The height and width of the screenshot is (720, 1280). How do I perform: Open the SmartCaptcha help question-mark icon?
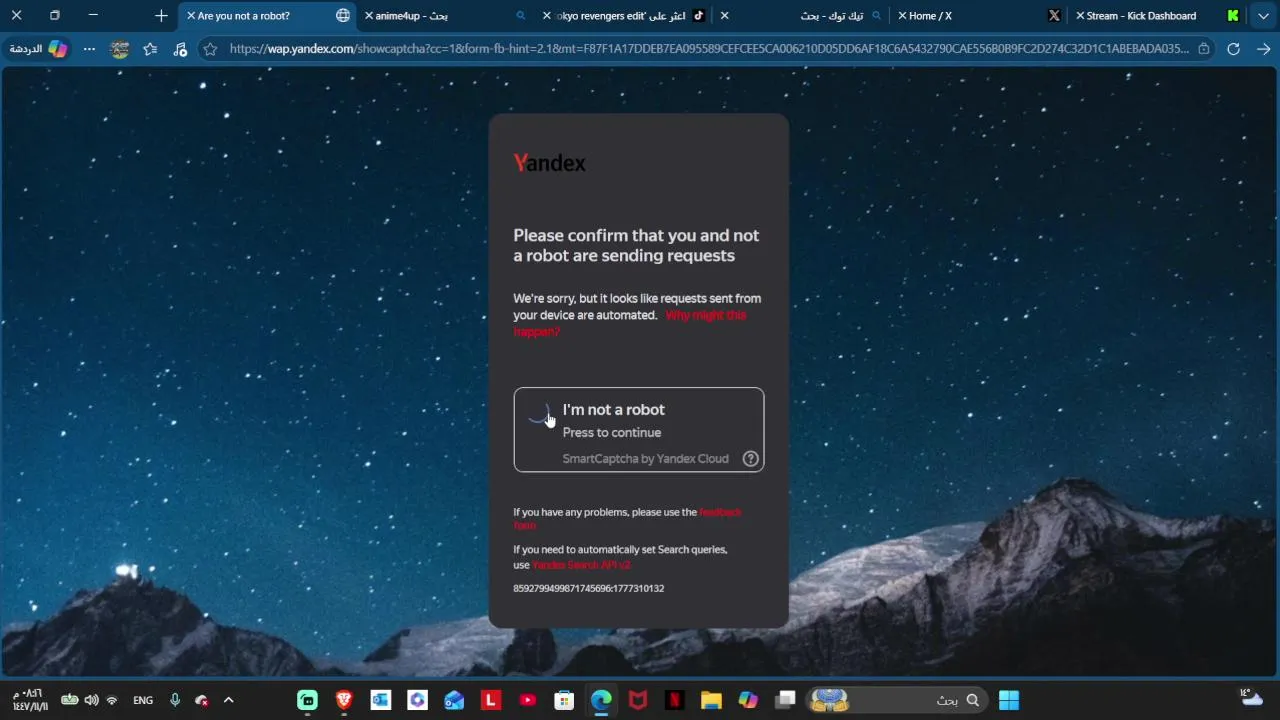tap(751, 459)
